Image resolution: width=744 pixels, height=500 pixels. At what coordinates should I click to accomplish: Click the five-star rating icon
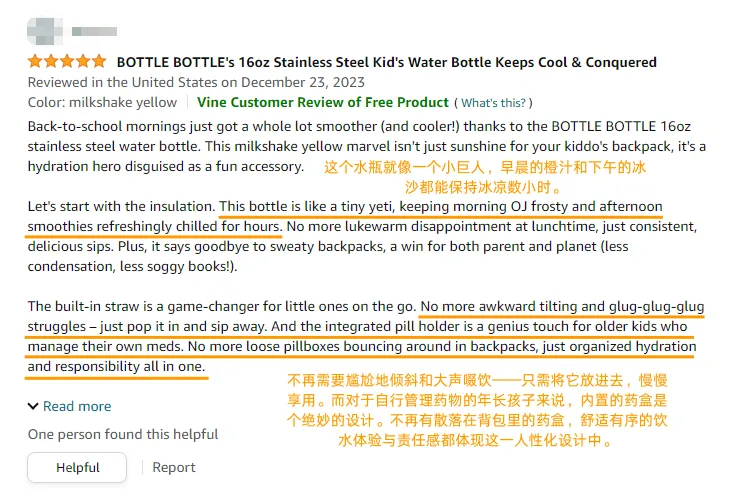coord(66,62)
